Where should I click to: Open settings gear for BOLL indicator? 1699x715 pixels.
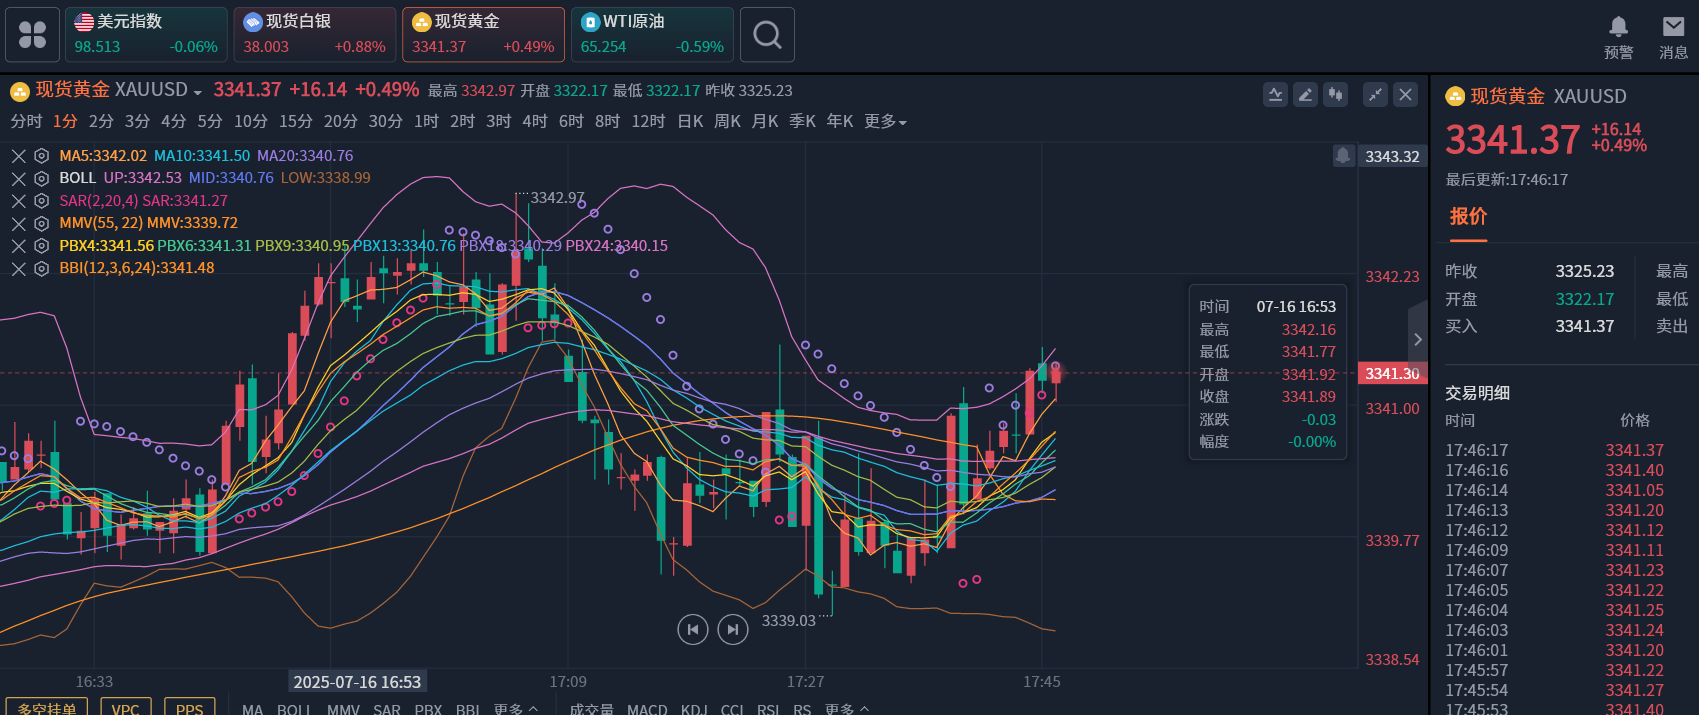[41, 178]
